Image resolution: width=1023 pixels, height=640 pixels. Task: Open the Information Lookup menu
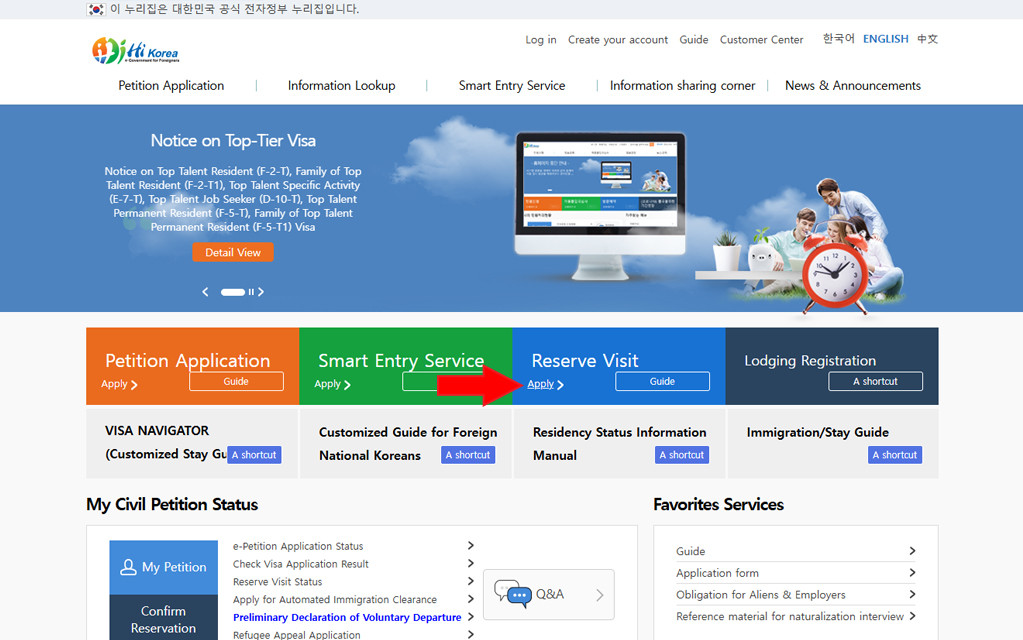[341, 86]
